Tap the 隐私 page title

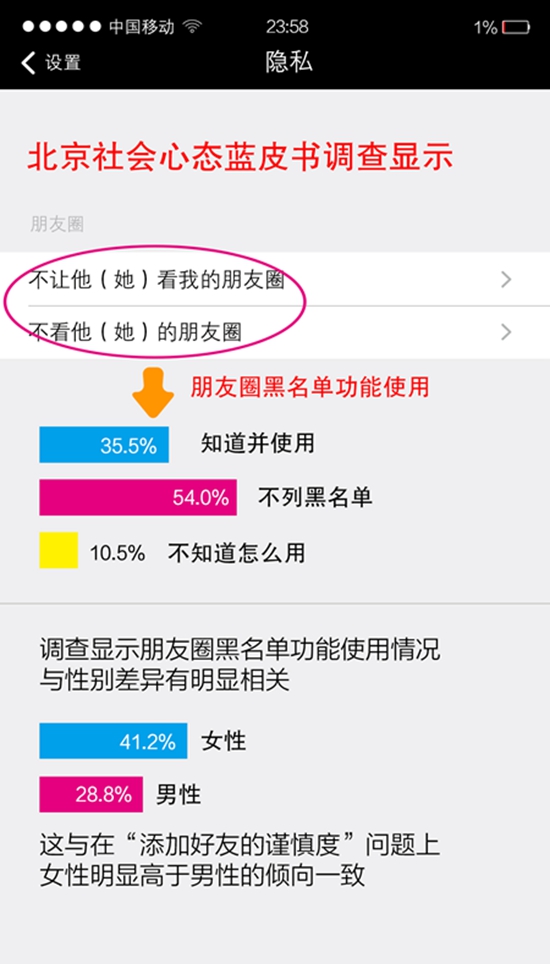click(x=289, y=62)
